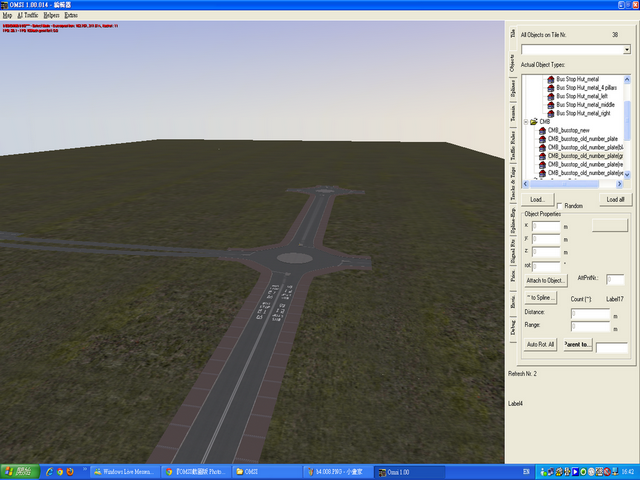Click the to Spline... button
The width and height of the screenshot is (640, 480).
(x=541, y=298)
